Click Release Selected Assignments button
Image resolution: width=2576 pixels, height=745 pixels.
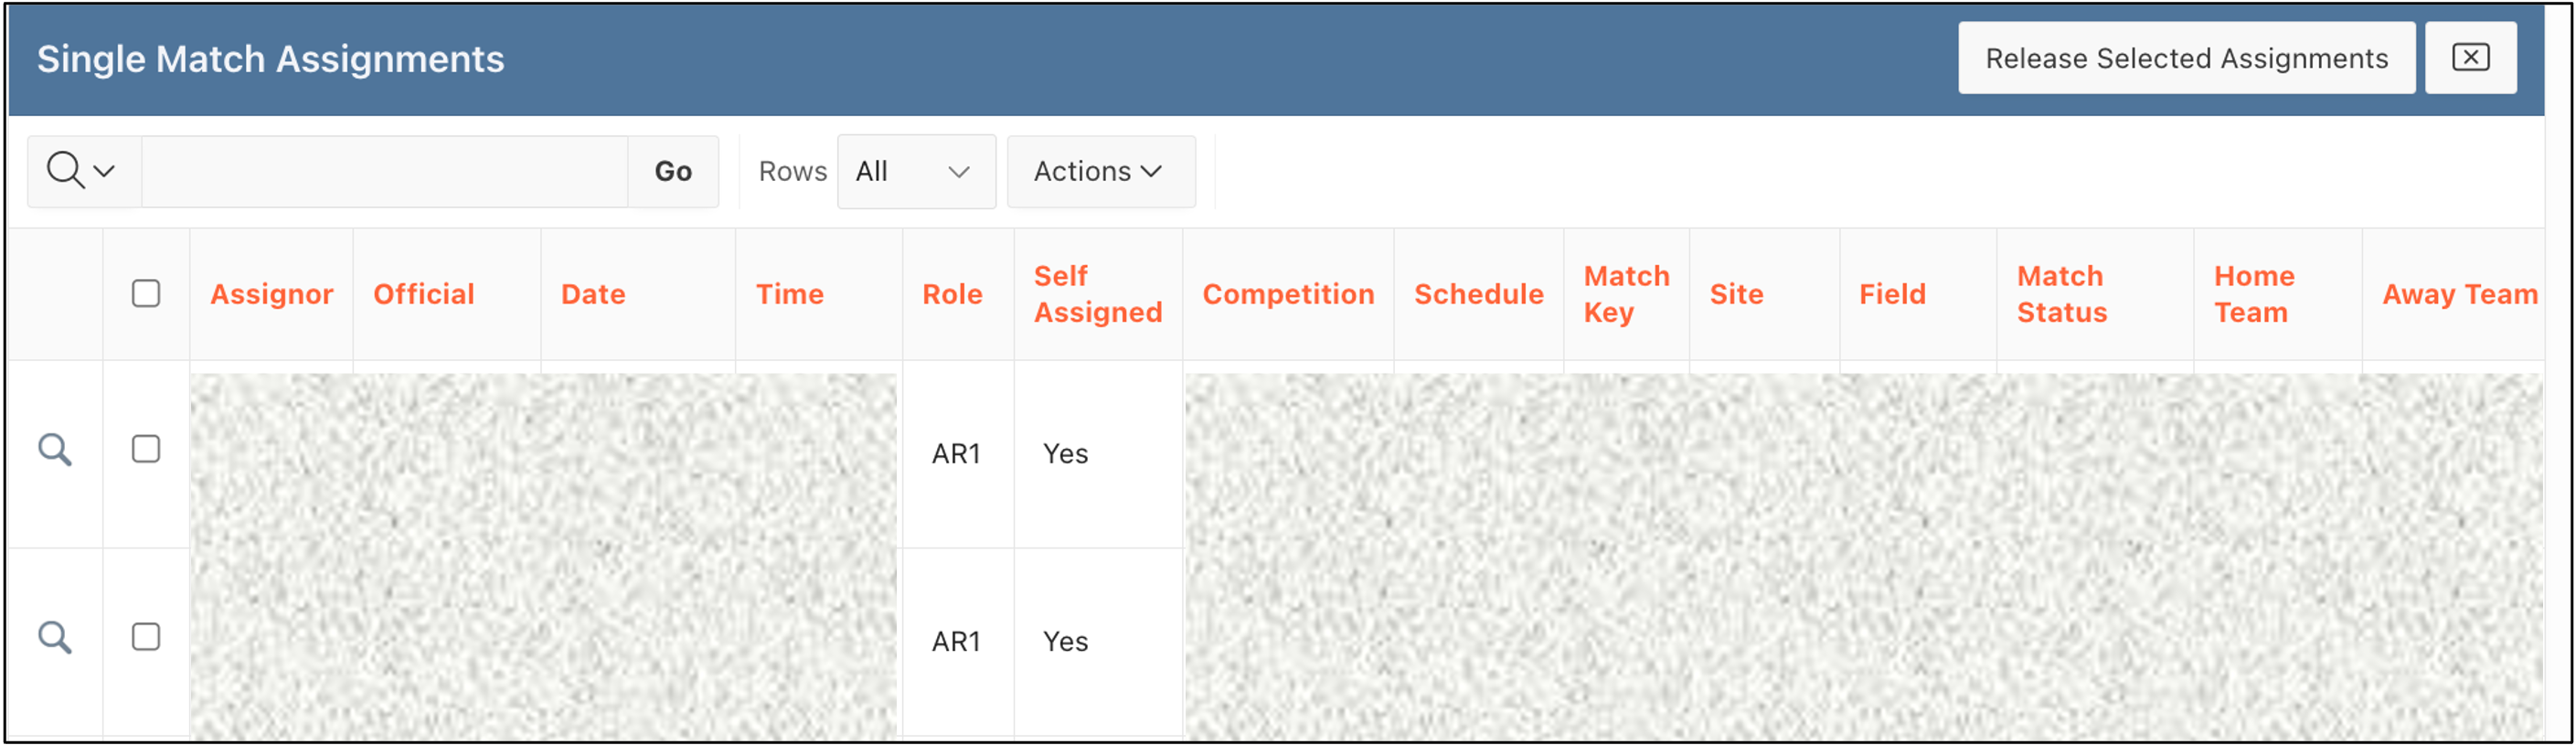(2186, 58)
